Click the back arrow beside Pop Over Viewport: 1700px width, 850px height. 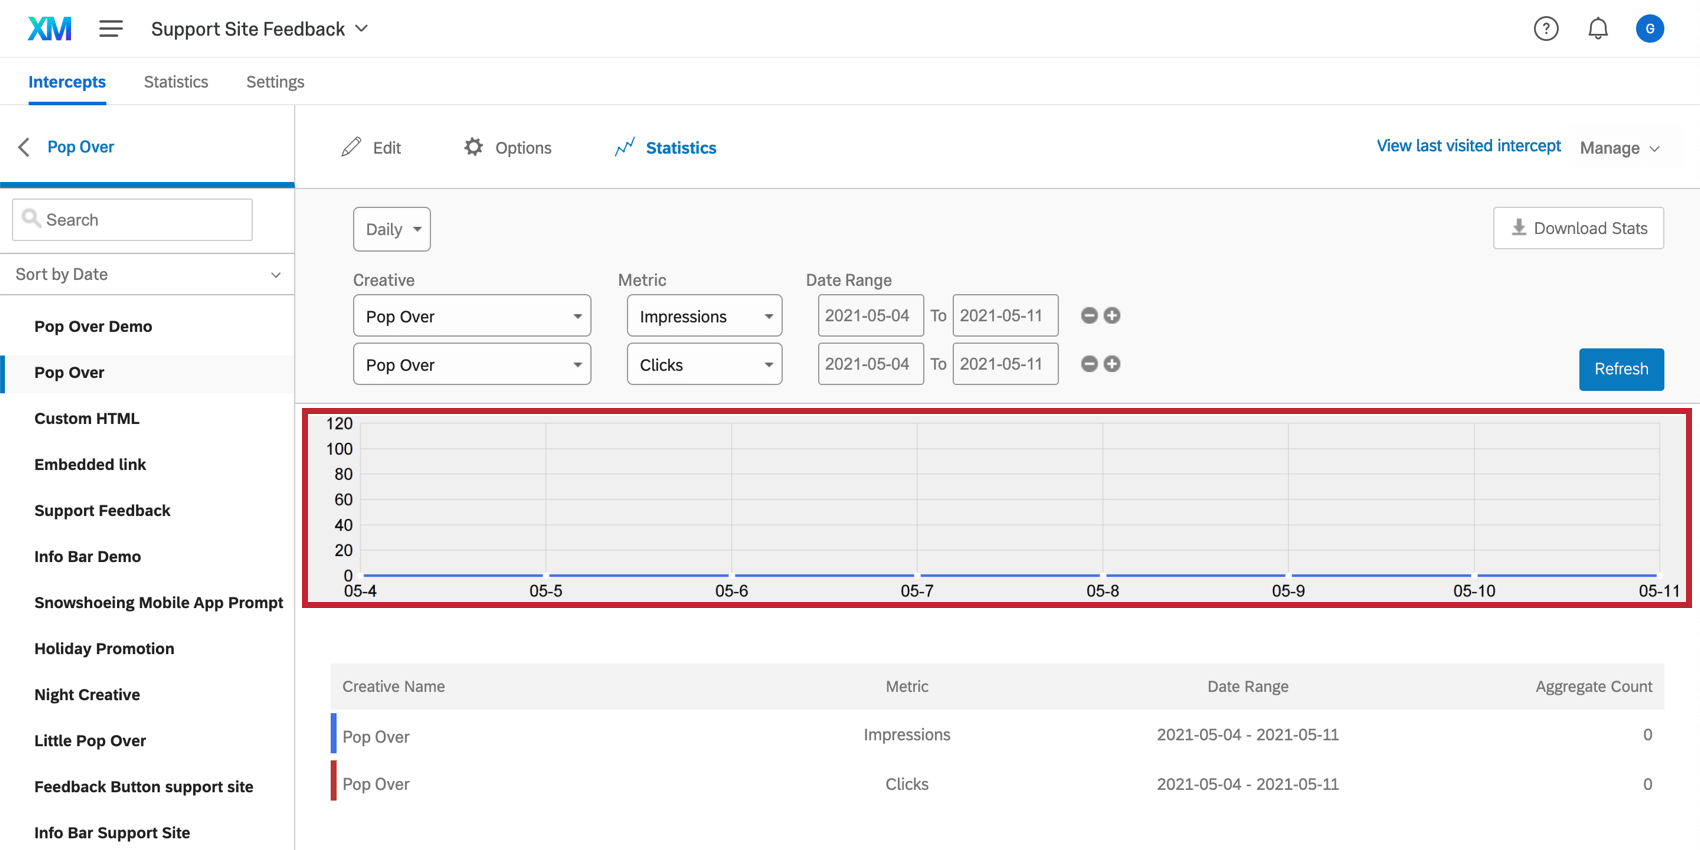click(x=24, y=147)
